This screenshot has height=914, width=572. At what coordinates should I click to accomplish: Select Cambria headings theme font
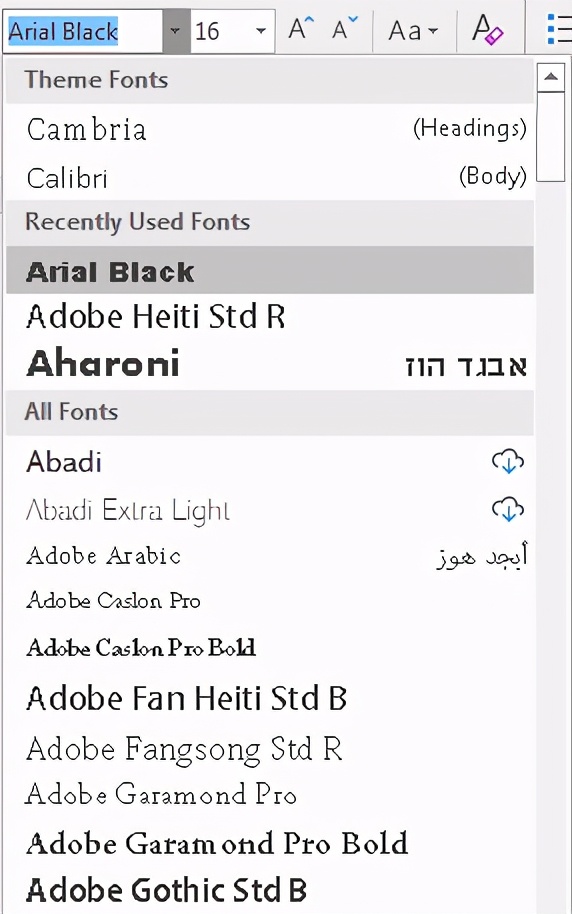(269, 129)
